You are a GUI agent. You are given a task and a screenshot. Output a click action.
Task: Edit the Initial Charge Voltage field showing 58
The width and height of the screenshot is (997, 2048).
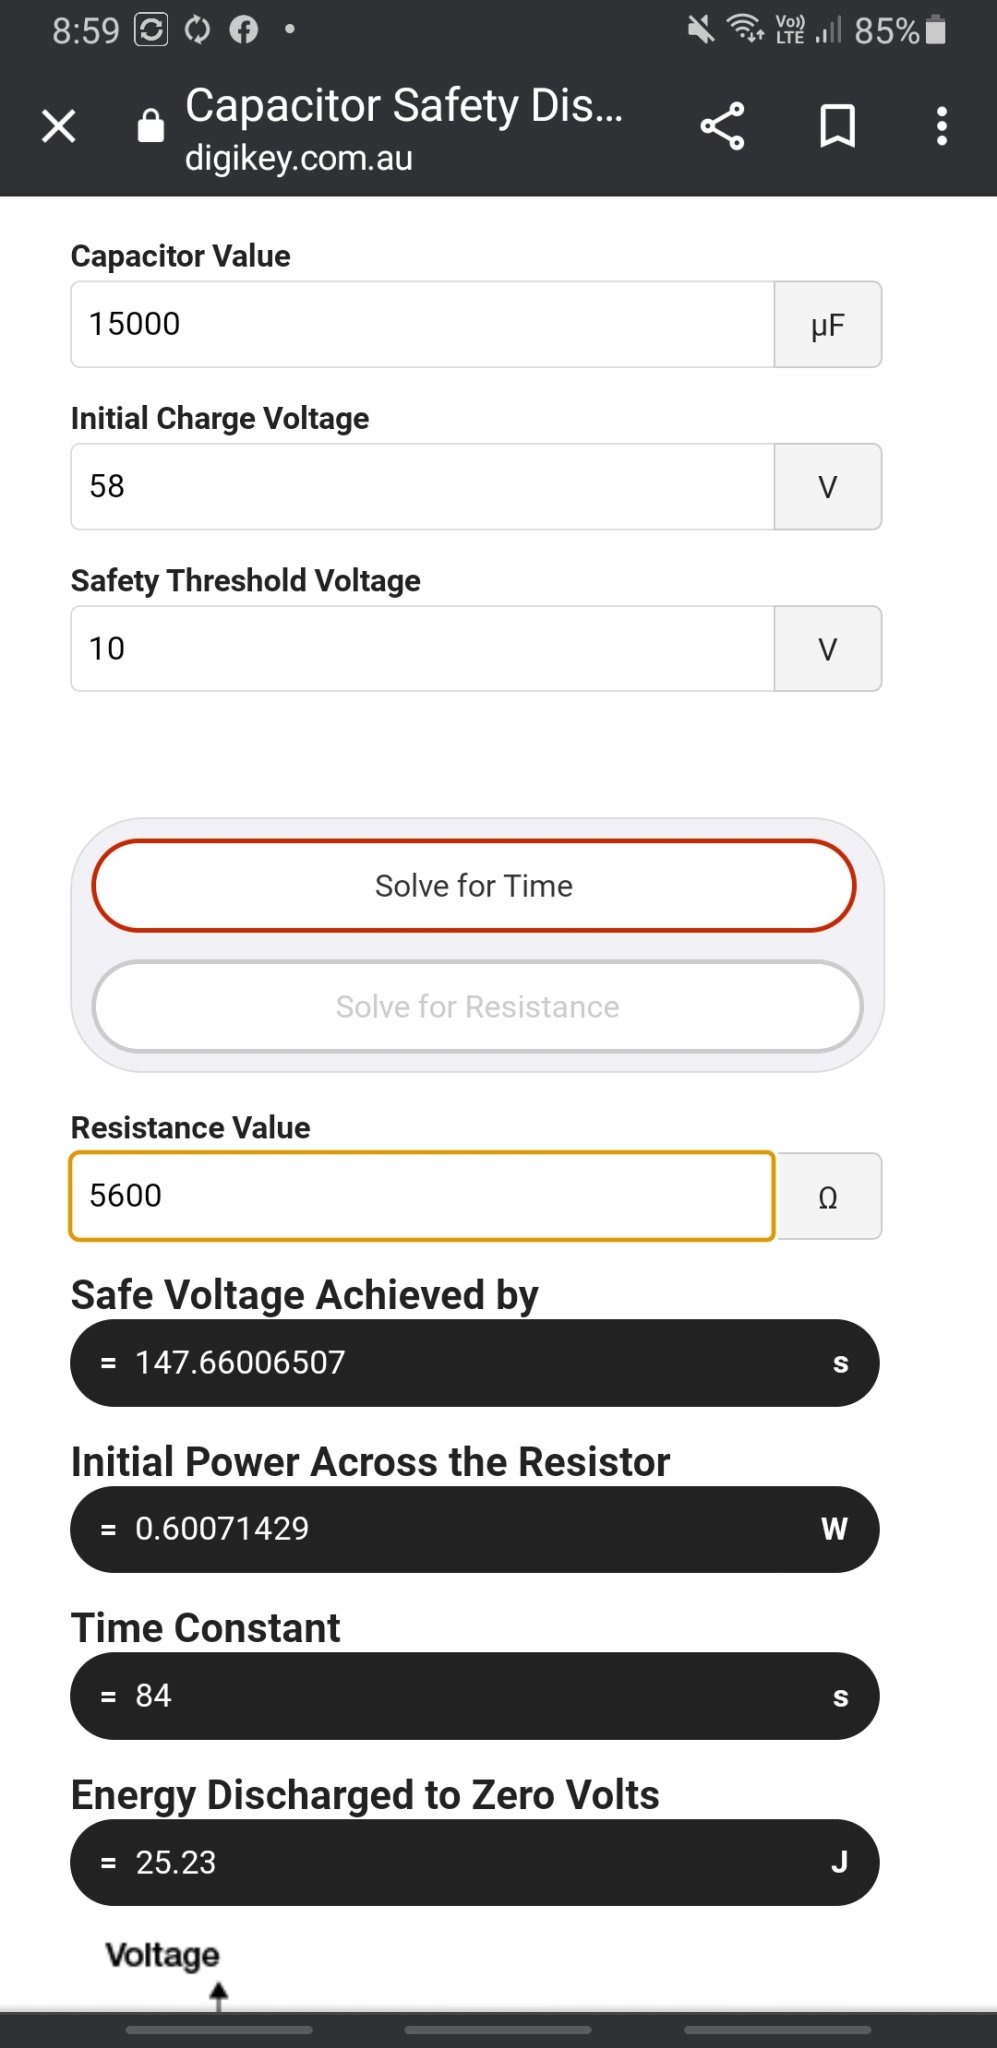coord(422,486)
